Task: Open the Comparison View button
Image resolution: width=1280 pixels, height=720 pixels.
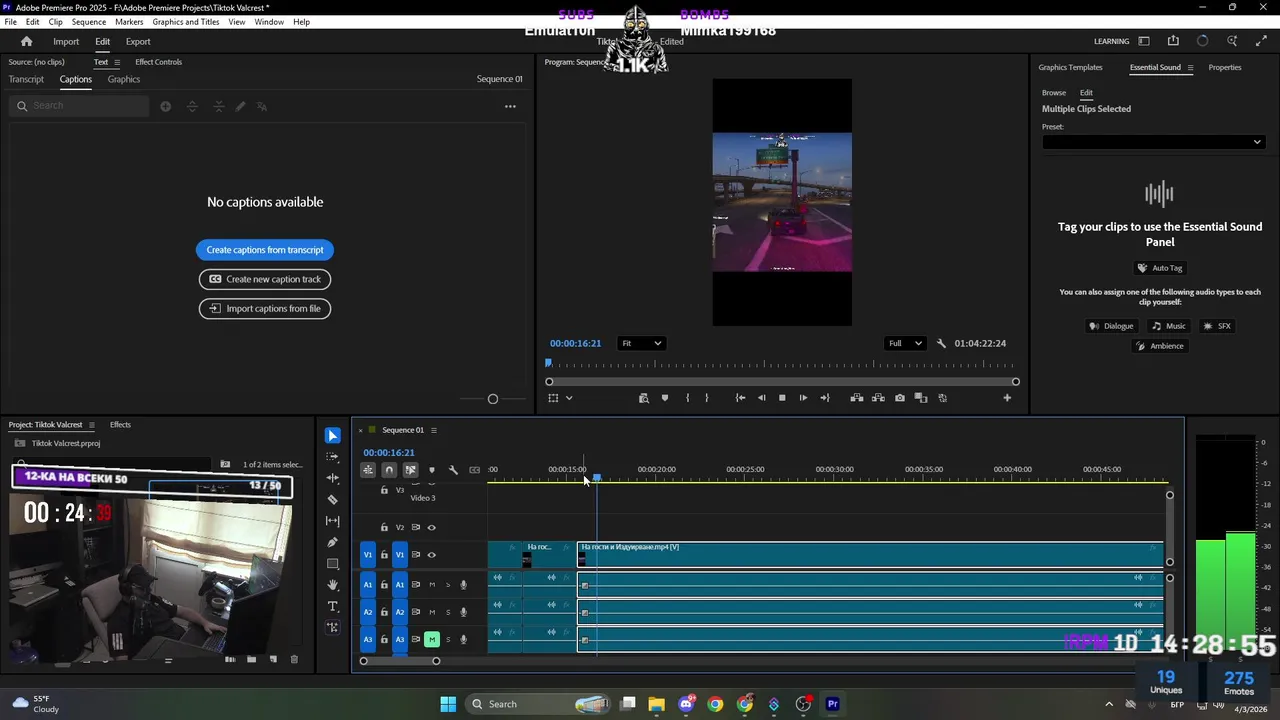Action: point(921,398)
